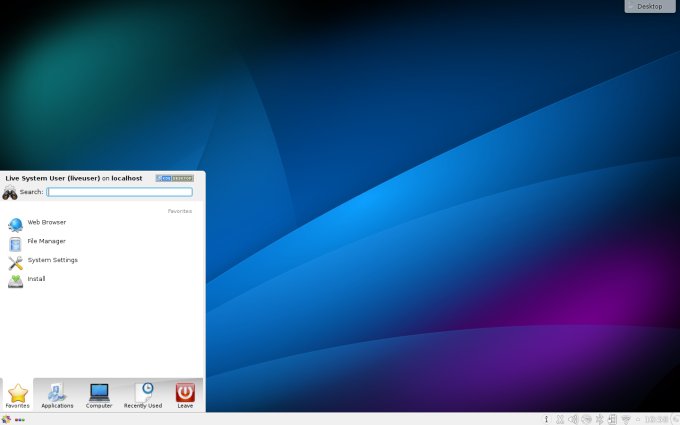This screenshot has height=425, width=680.
Task: Expand hidden system tray icons arrow
Action: coord(638,419)
